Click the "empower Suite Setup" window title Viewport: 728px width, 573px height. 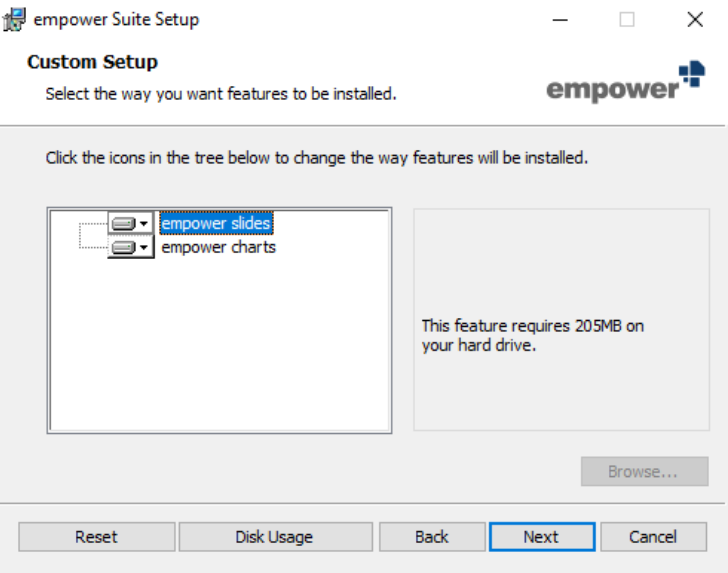tap(116, 20)
